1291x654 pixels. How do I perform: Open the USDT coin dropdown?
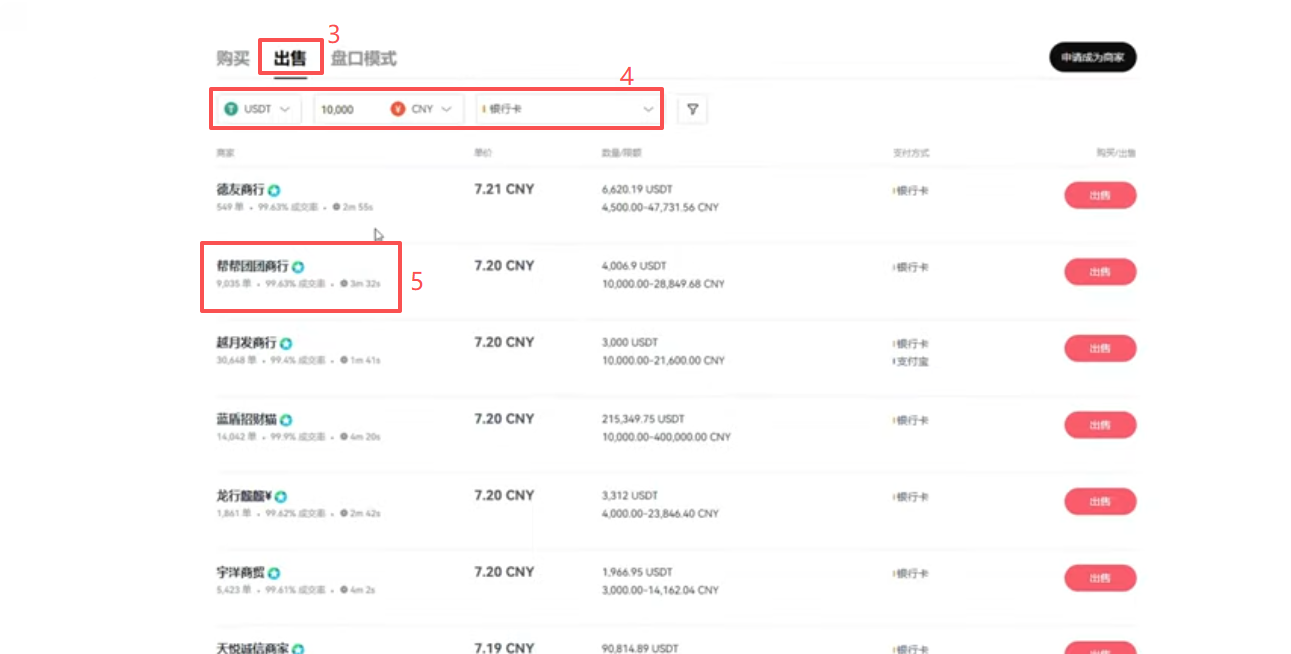[259, 109]
